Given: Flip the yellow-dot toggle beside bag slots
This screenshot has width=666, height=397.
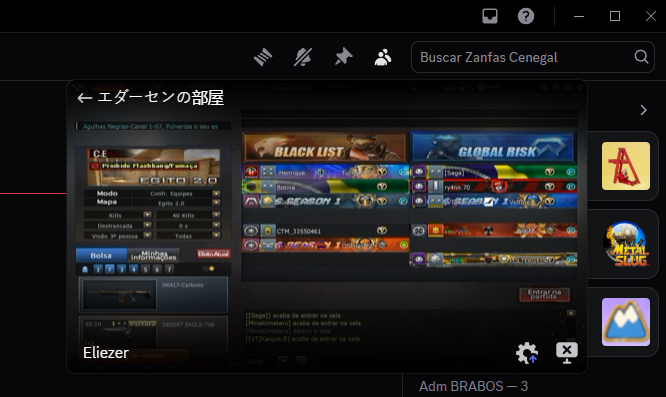Looking at the screenshot, I should [209, 269].
